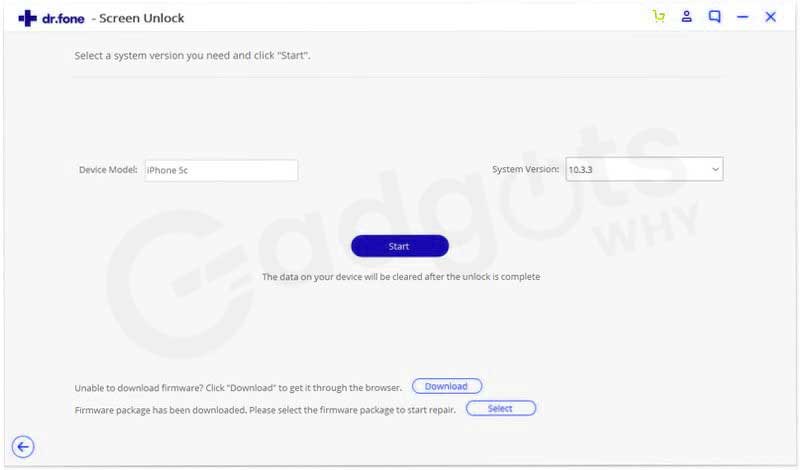Click the Firmware package has been downloaded message
The image size is (800, 470).
click(265, 410)
